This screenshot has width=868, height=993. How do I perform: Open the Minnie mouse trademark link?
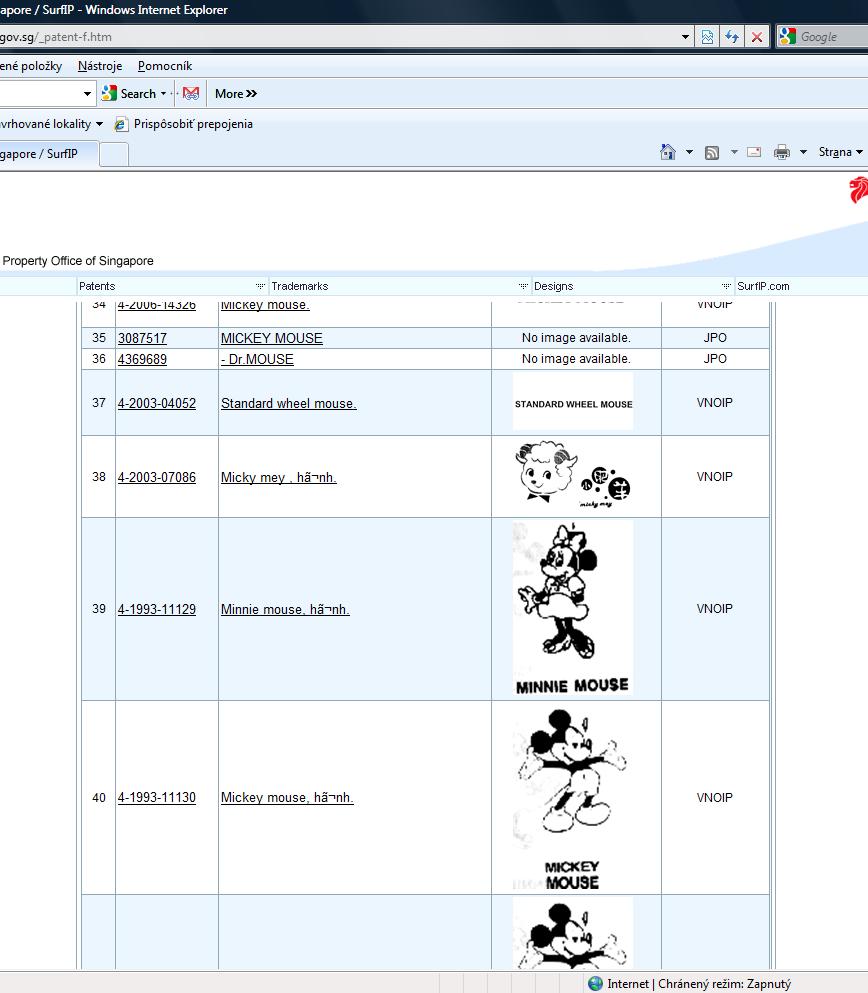[285, 609]
